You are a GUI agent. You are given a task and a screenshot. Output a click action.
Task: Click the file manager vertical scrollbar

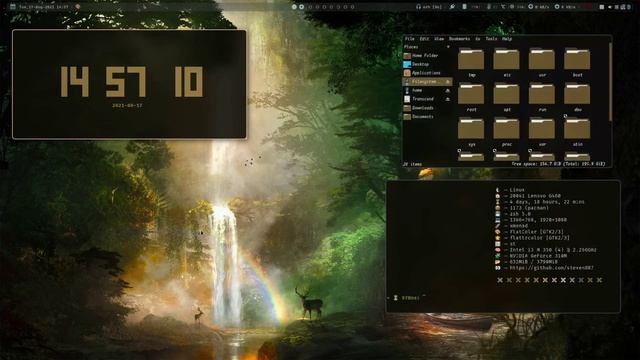click(x=610, y=82)
